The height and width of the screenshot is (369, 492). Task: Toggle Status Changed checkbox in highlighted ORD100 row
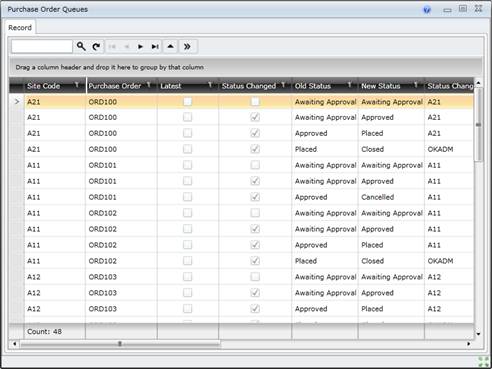tap(255, 101)
